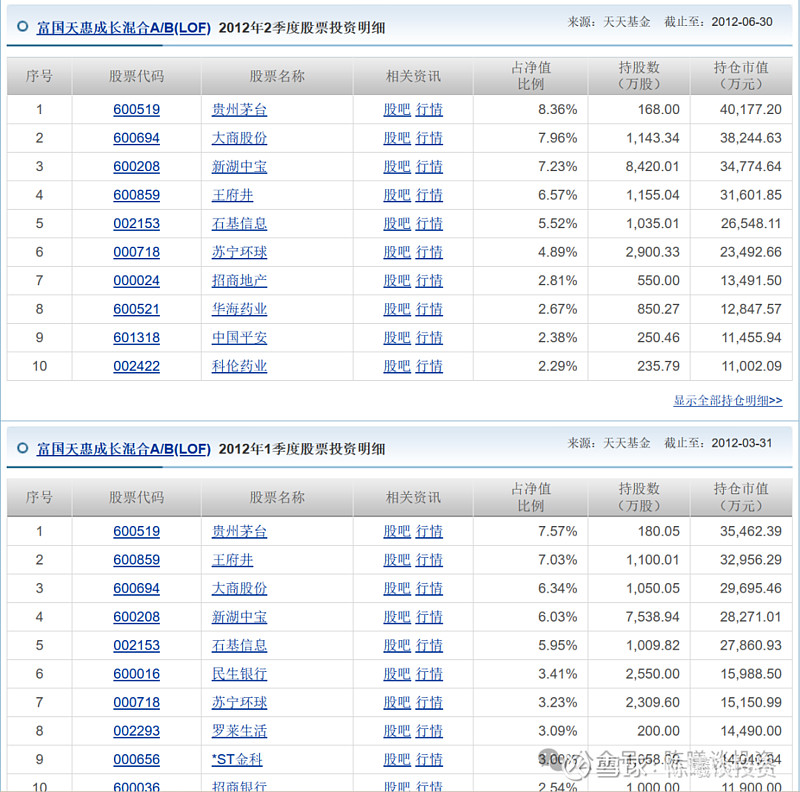Open 股吧 link for 民生银行
800x792 pixels.
click(x=397, y=675)
